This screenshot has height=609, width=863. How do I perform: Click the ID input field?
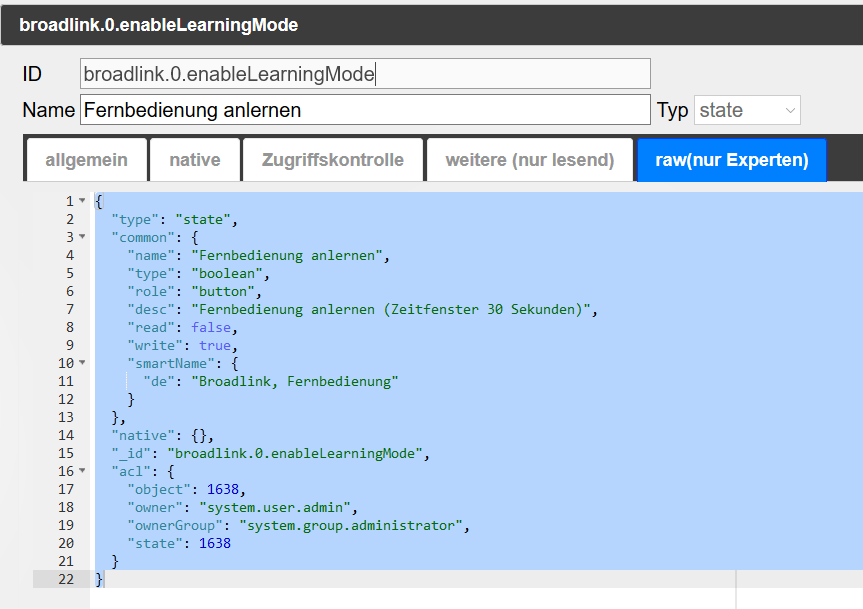click(x=365, y=74)
